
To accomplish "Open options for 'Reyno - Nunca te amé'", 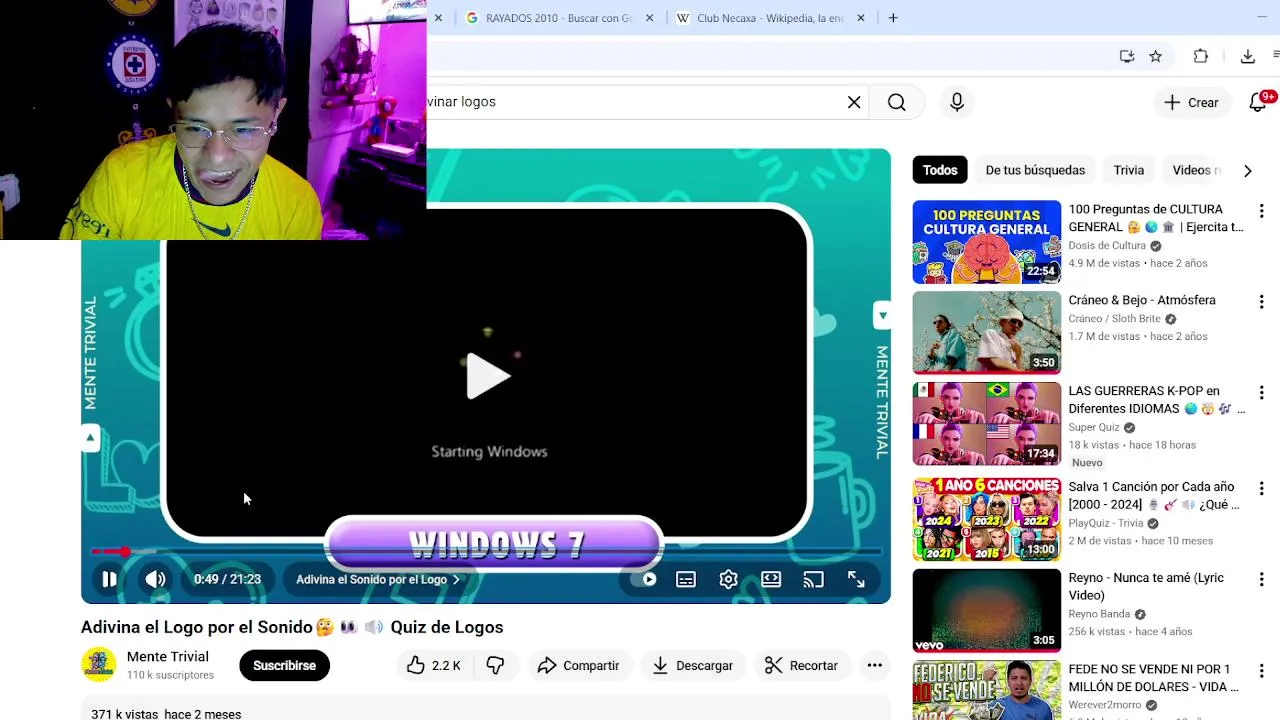I will (x=1261, y=580).
